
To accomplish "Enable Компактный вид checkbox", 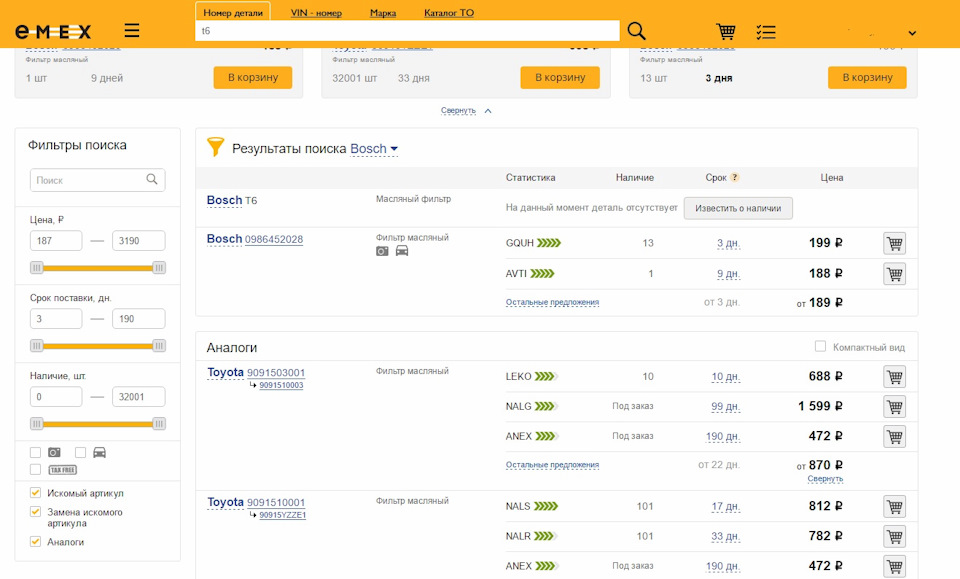I will coord(820,346).
